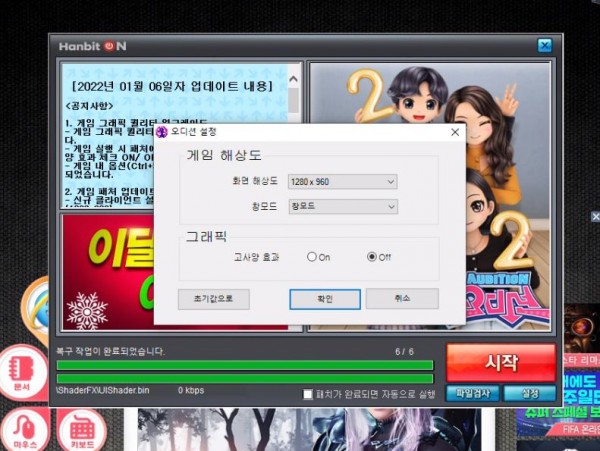Click the 키보드 keyboard icon
Screen dimensions: 600x451
82,430
